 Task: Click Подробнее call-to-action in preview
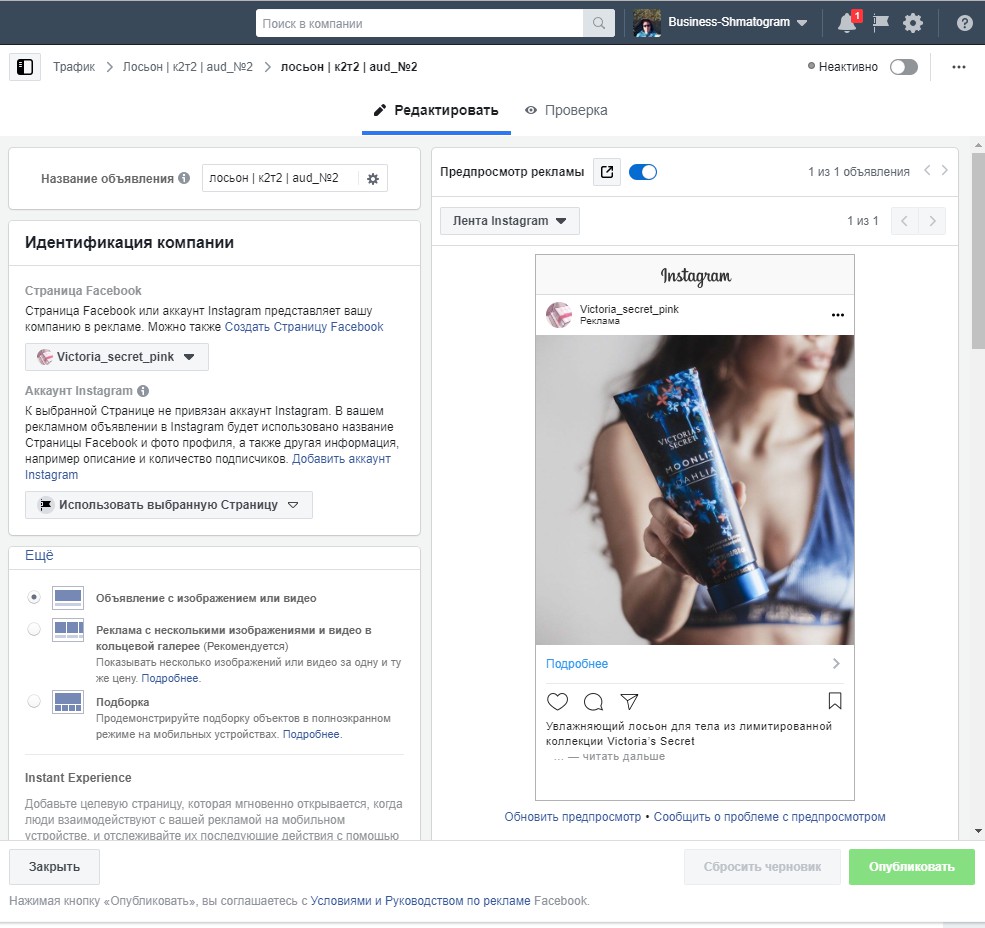click(577, 663)
